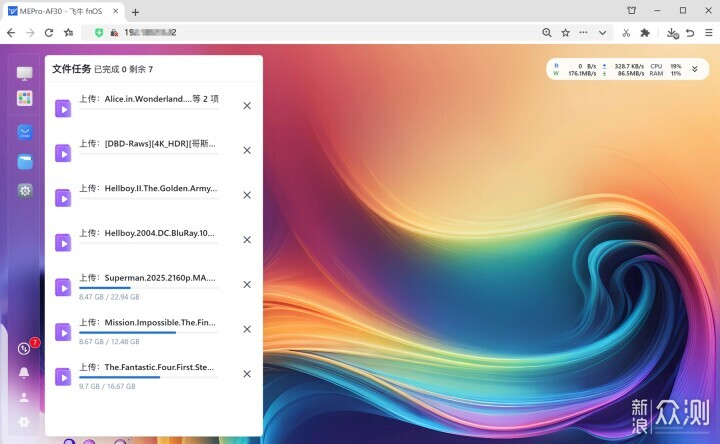Screen dimensions: 720x444
Task: Cancel the Hellboy.2004.DC.BluRay upload
Action: point(247,240)
